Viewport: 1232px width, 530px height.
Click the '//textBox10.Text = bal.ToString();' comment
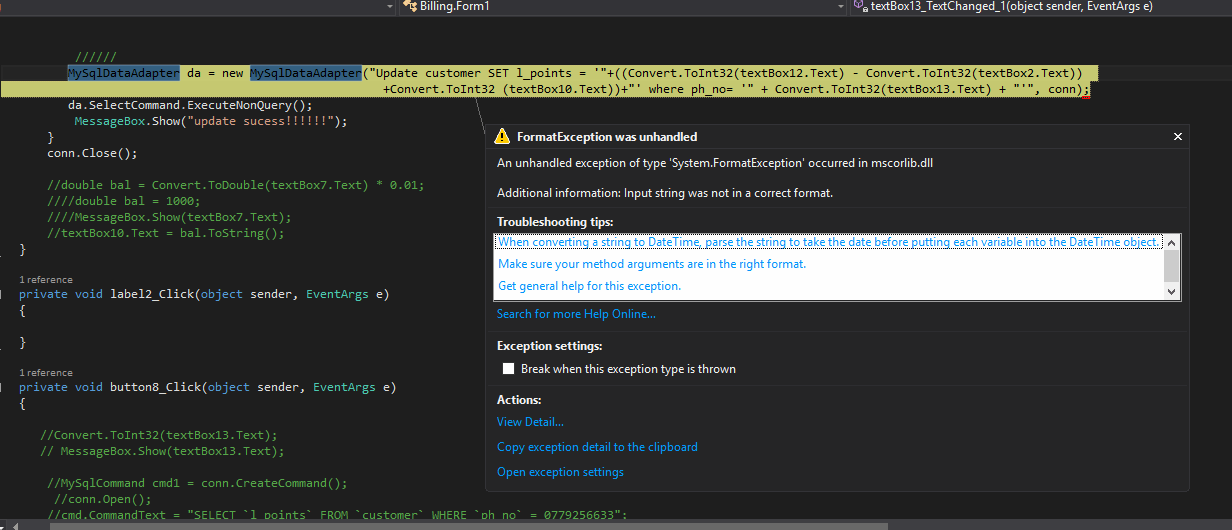click(x=166, y=233)
